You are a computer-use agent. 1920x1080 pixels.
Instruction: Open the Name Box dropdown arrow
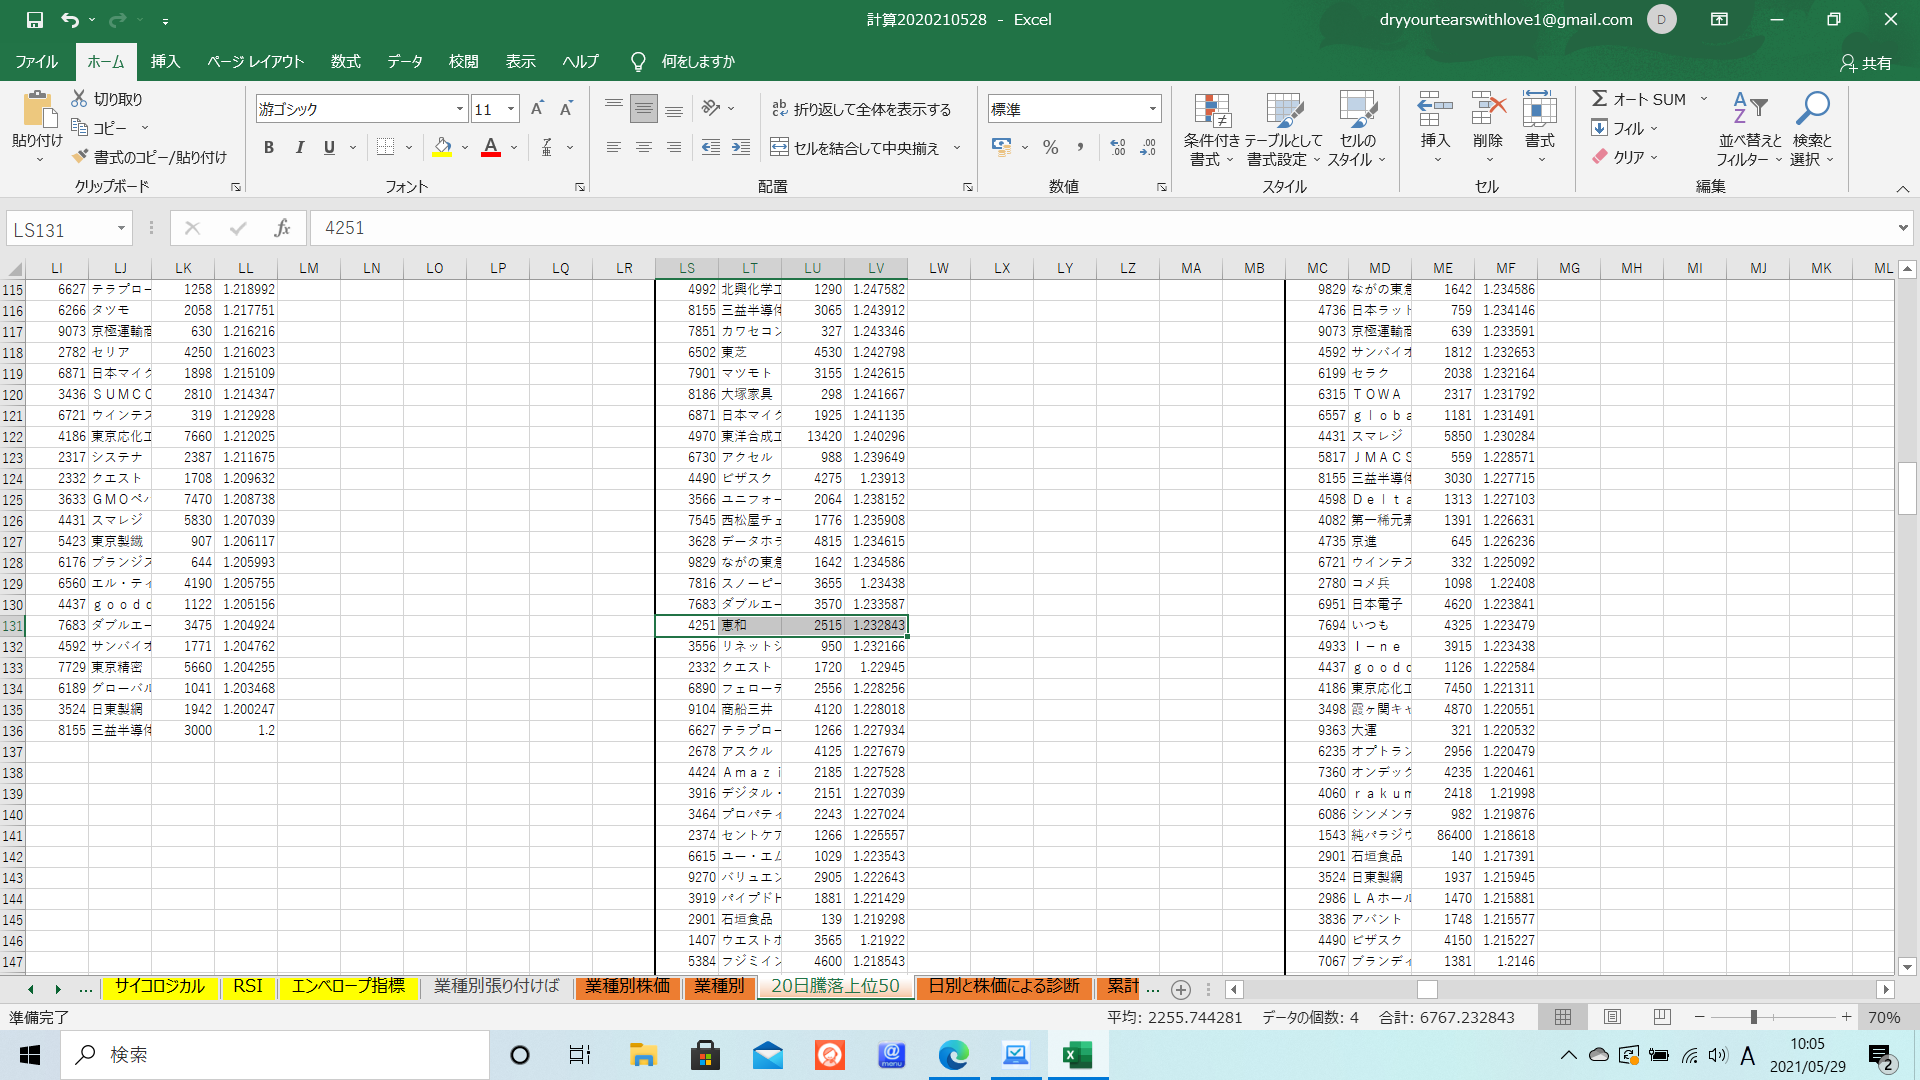tap(121, 229)
